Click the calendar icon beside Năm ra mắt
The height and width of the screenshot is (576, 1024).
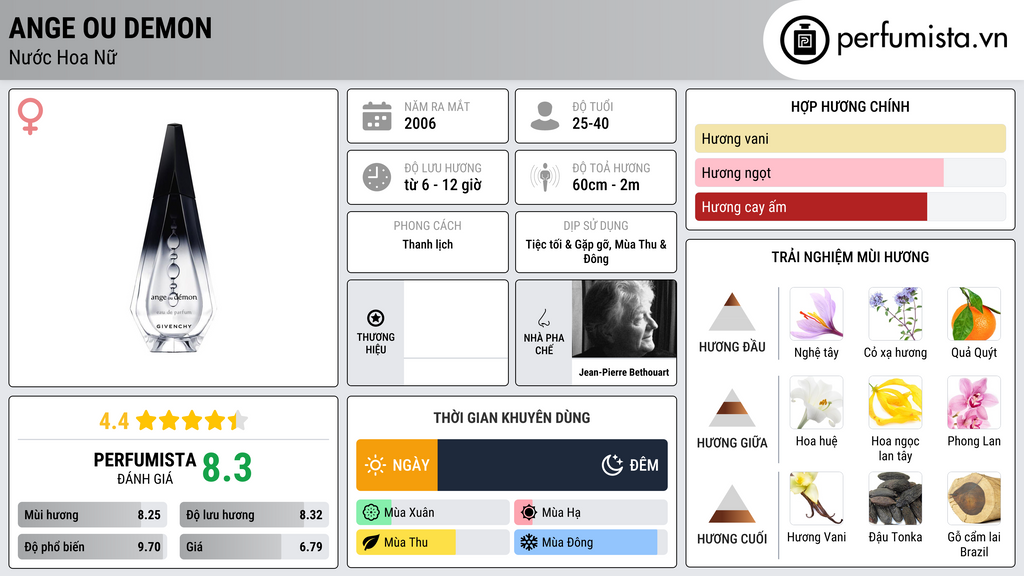[377, 116]
